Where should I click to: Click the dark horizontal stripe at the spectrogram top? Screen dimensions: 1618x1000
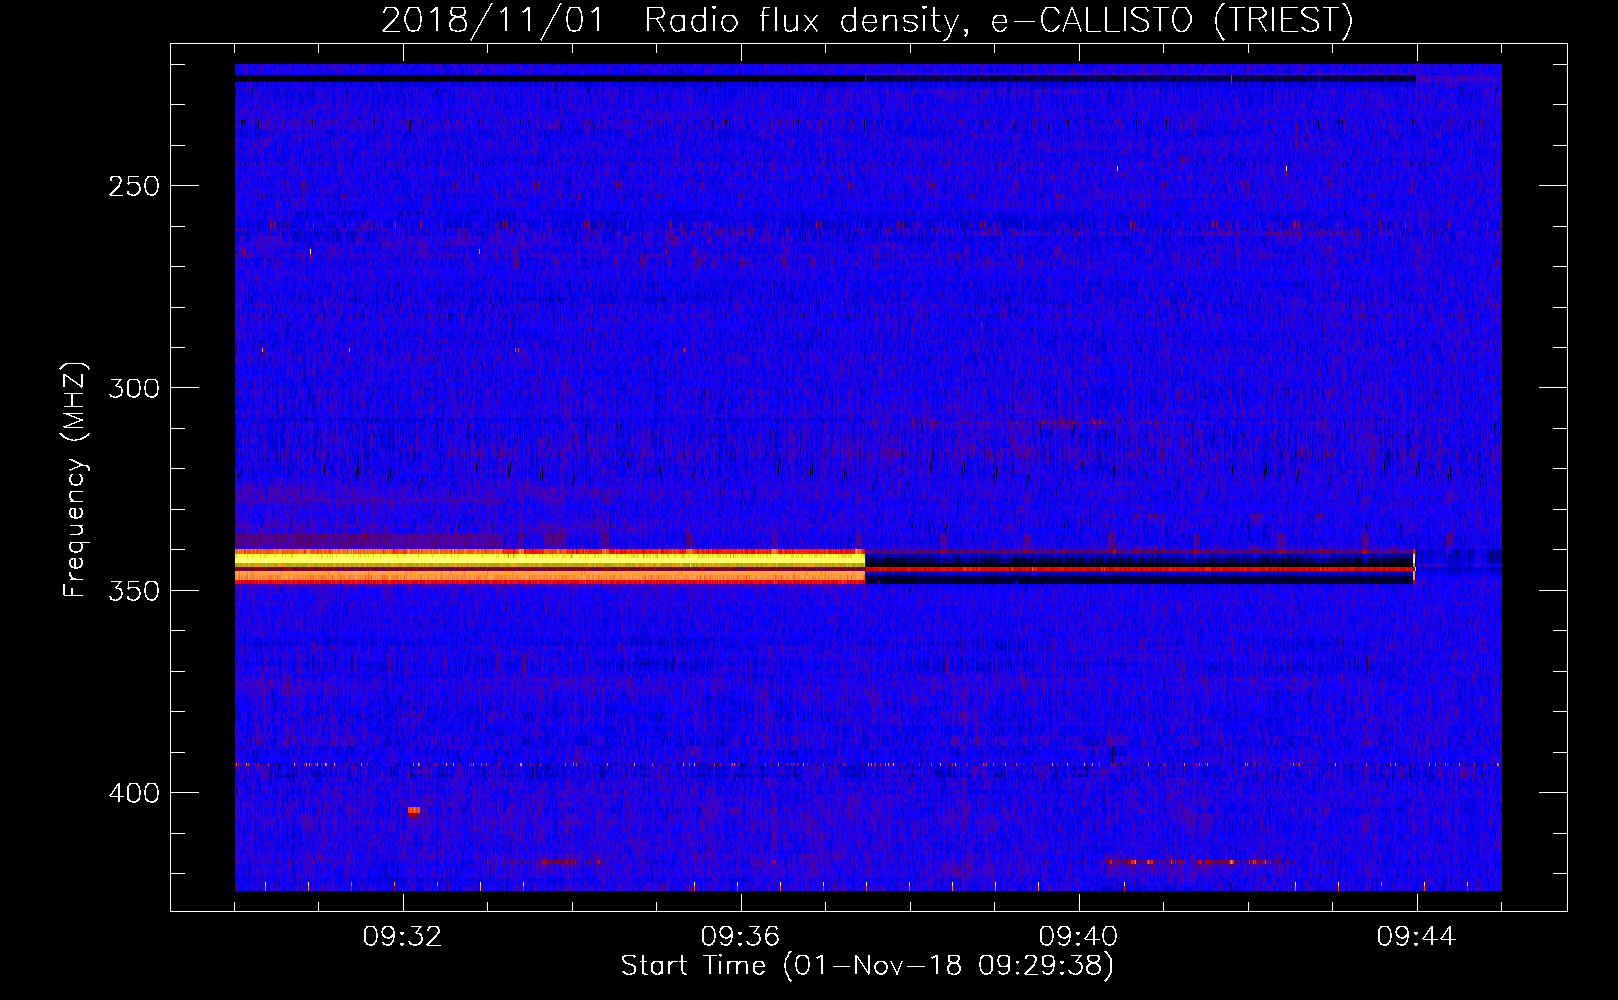click(x=825, y=78)
